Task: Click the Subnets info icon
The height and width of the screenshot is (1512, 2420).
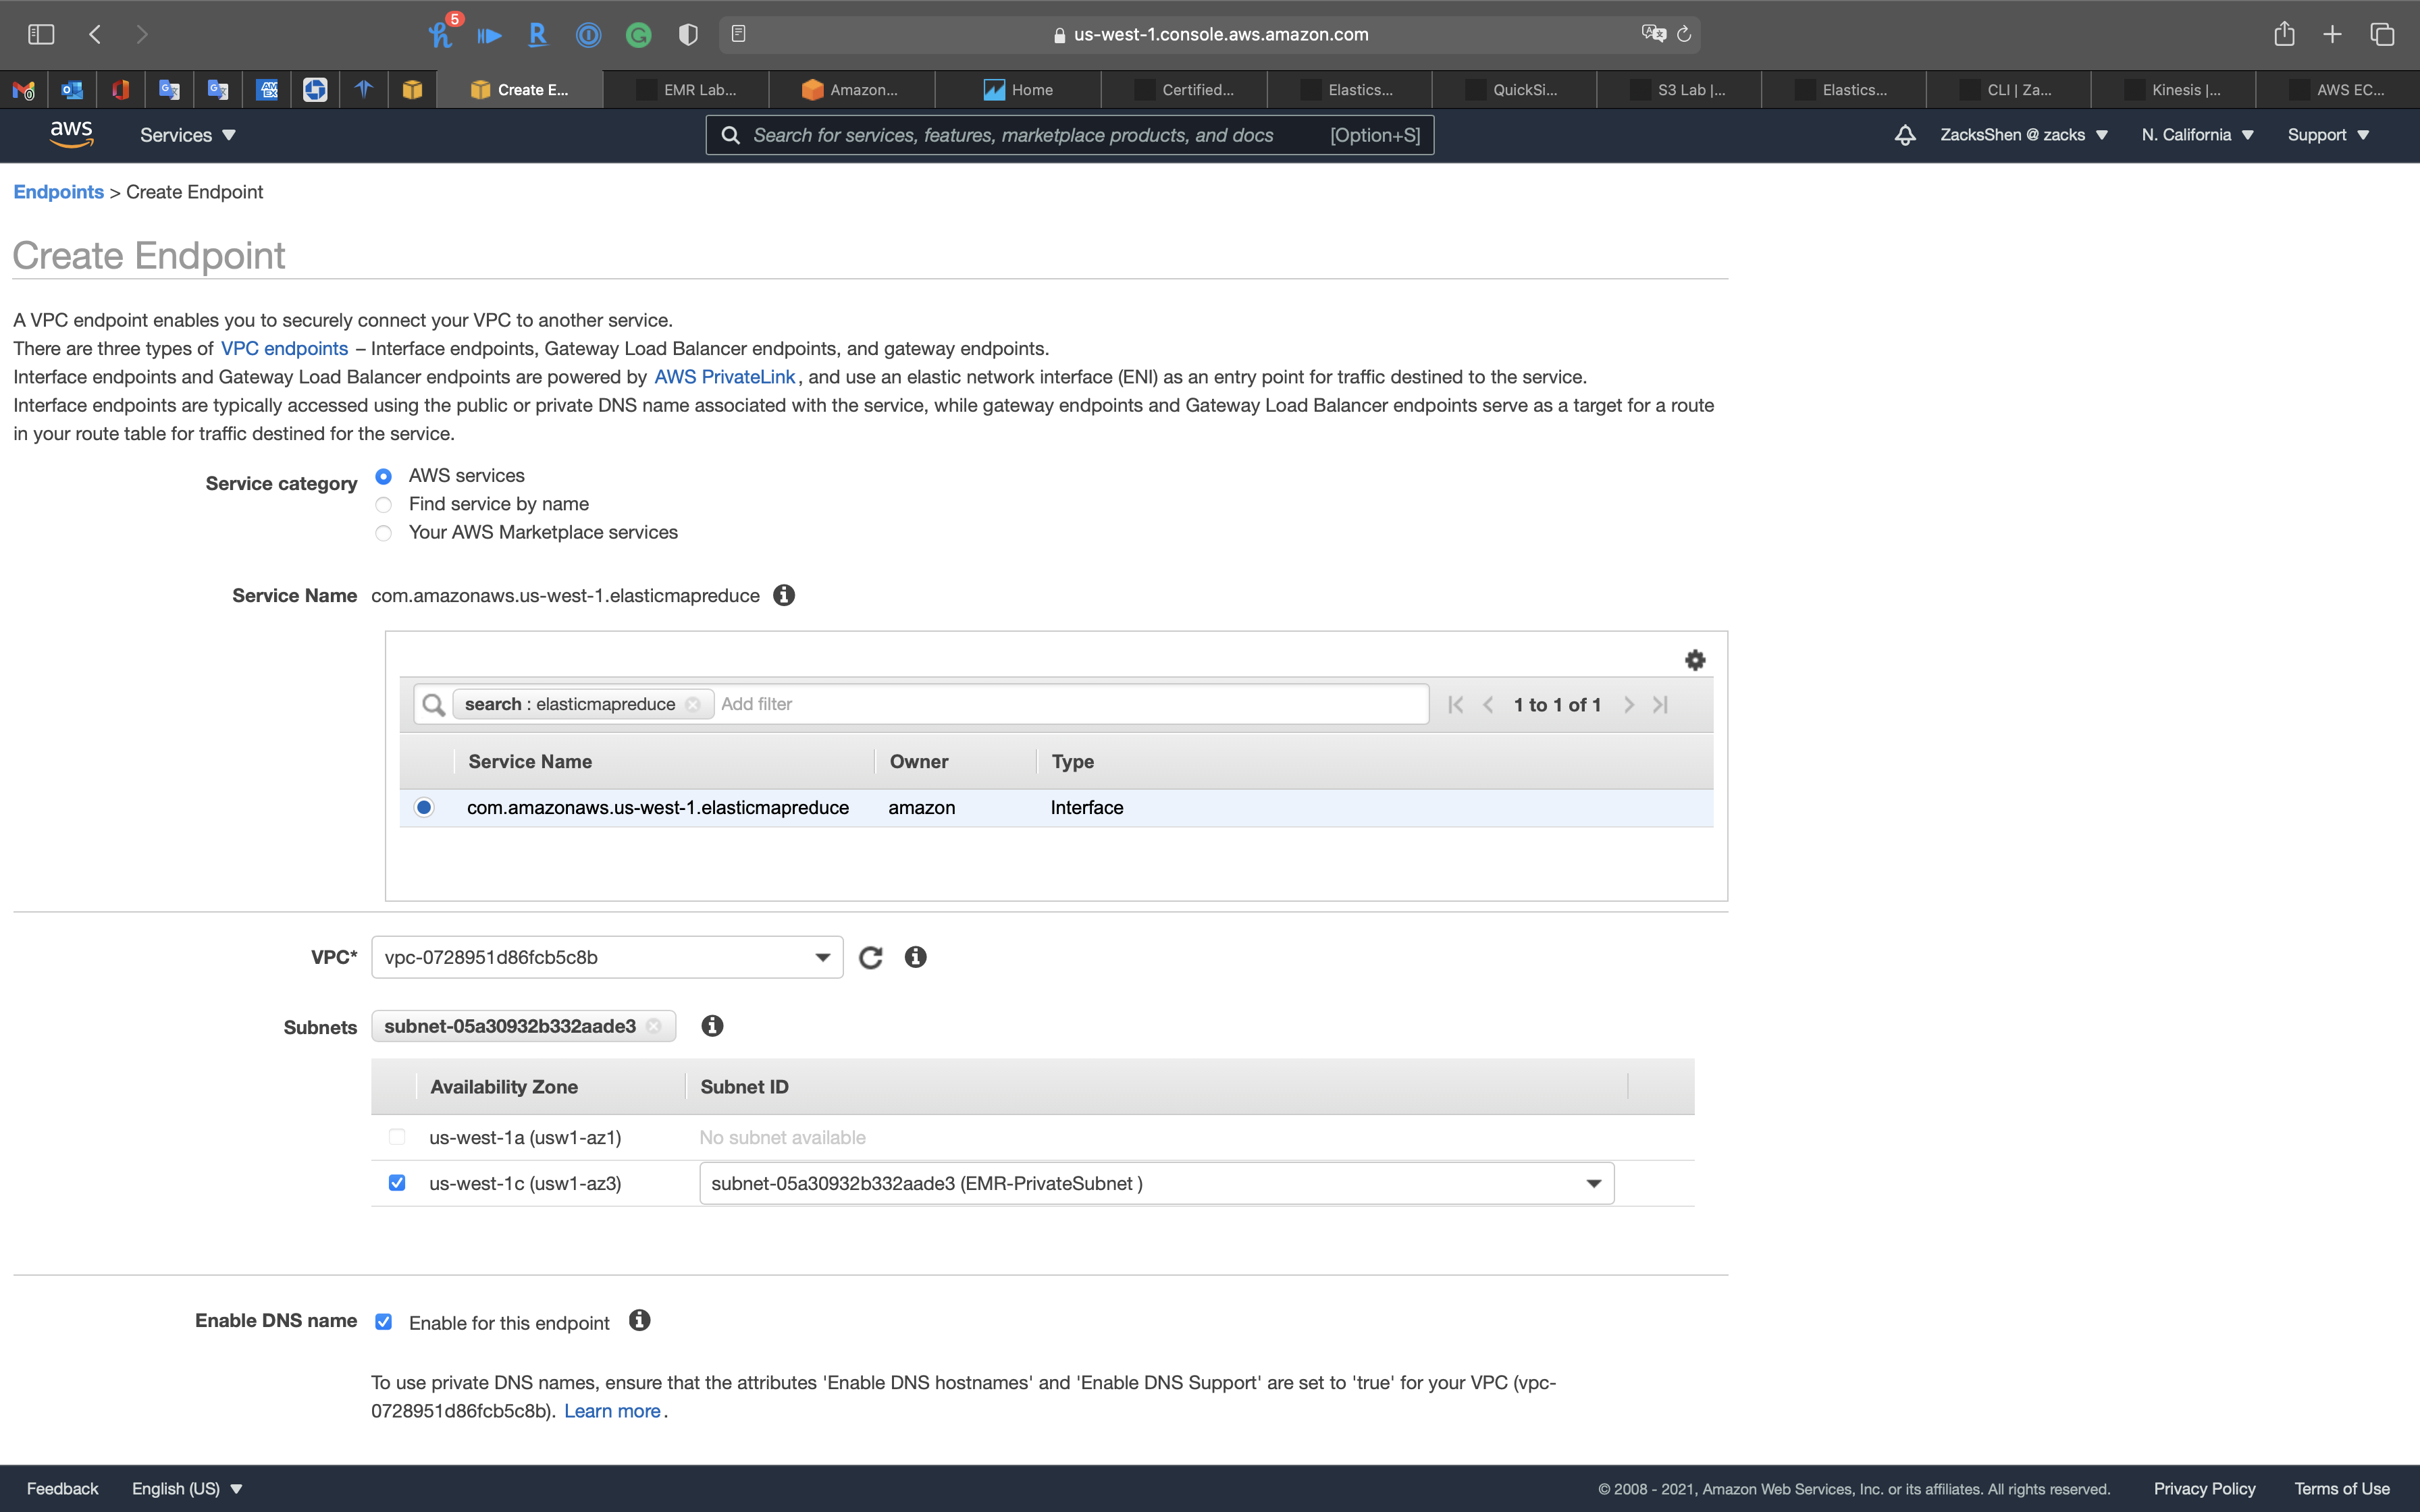Action: [712, 1026]
